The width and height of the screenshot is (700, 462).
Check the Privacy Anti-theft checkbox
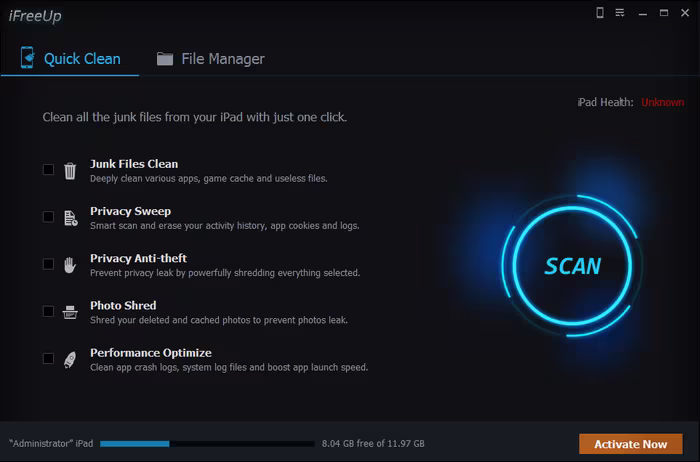point(48,264)
